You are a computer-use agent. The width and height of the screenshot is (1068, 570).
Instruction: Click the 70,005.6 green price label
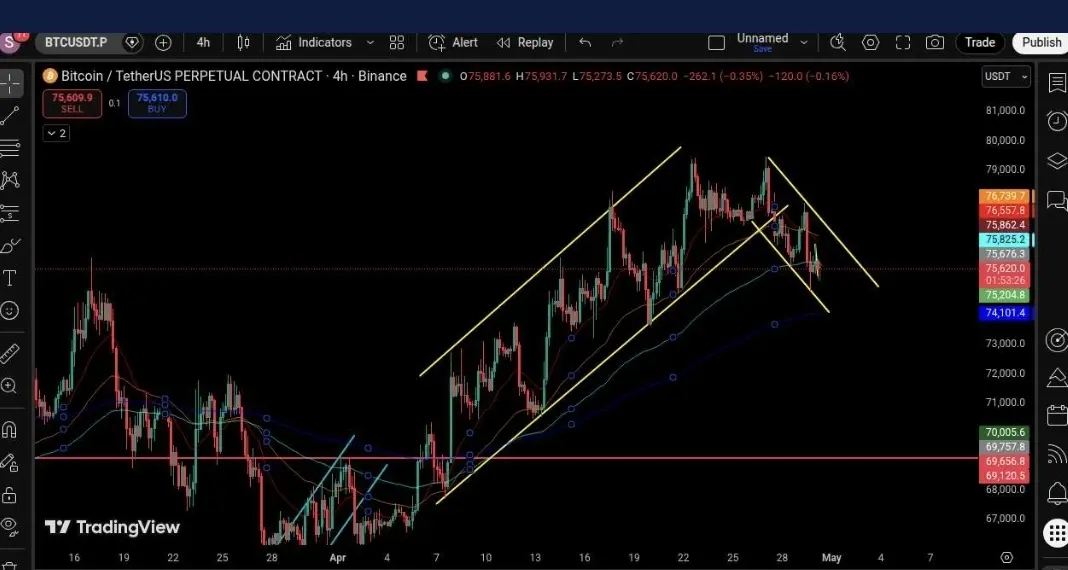[x=1005, y=432]
